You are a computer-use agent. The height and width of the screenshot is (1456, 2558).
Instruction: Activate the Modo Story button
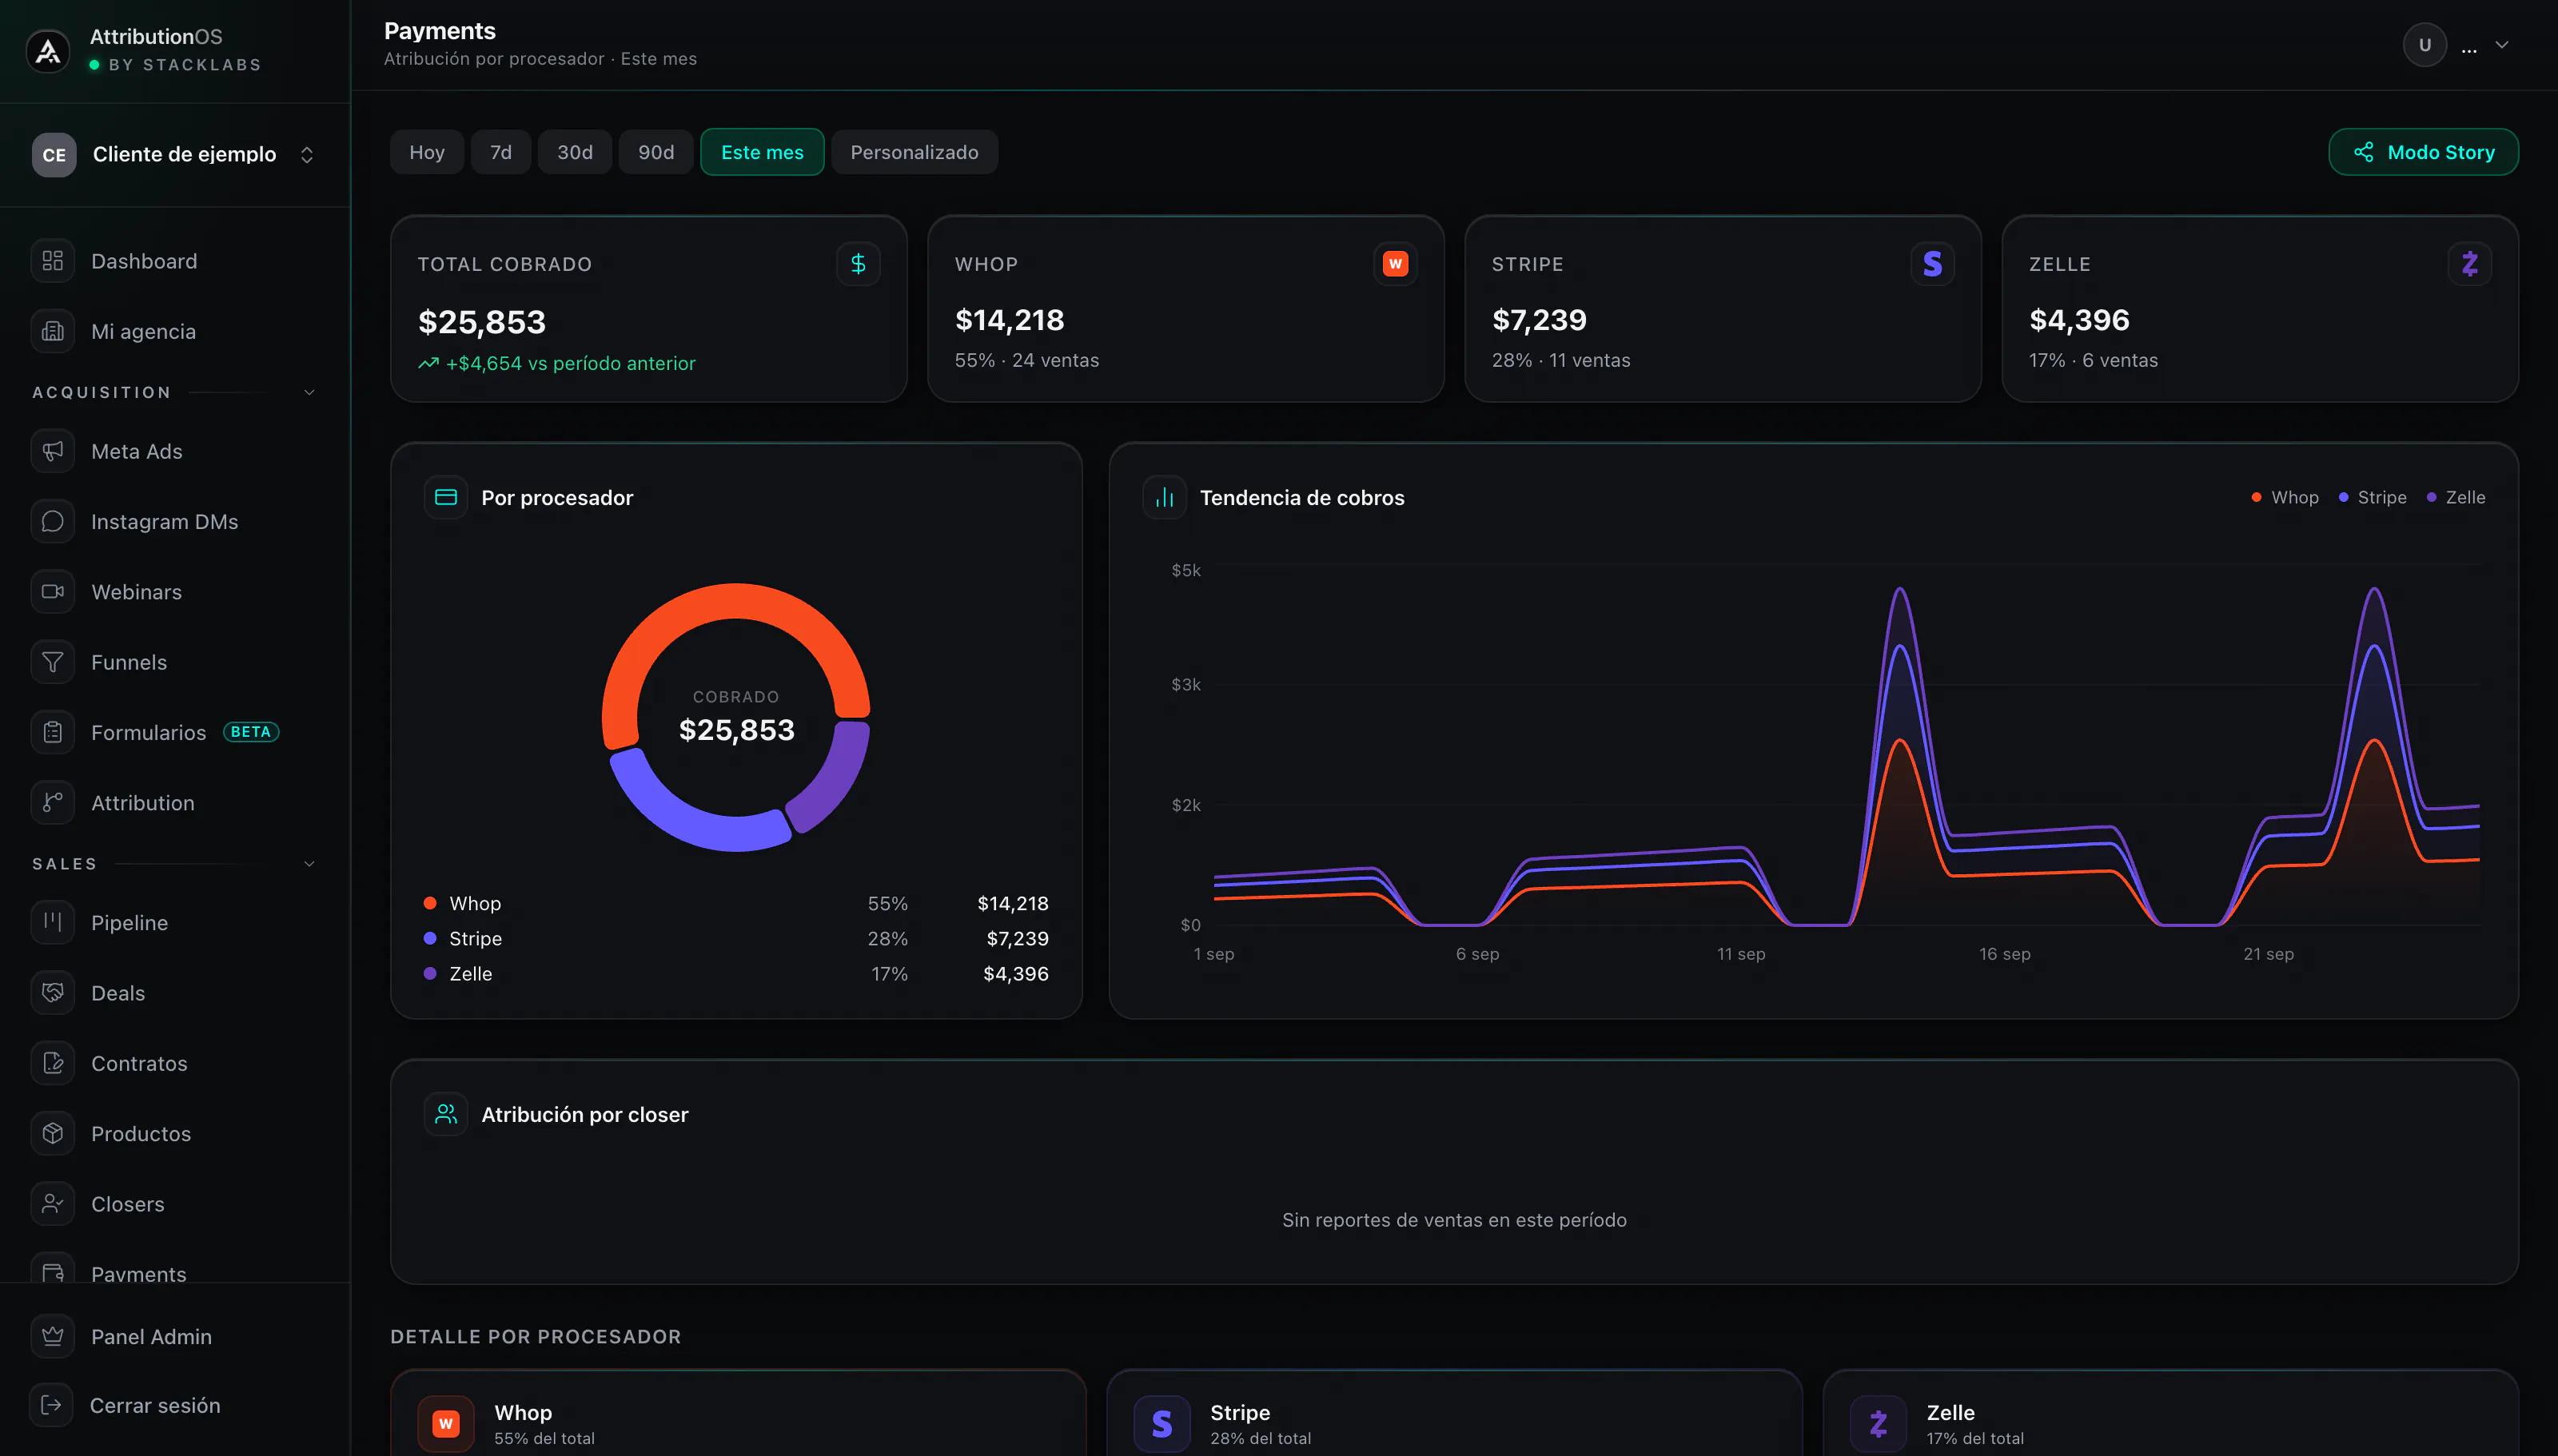(2423, 152)
